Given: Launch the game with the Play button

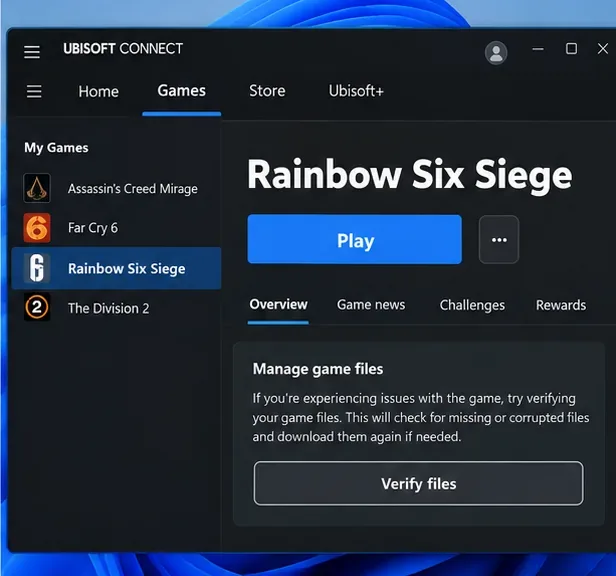Looking at the screenshot, I should [355, 239].
